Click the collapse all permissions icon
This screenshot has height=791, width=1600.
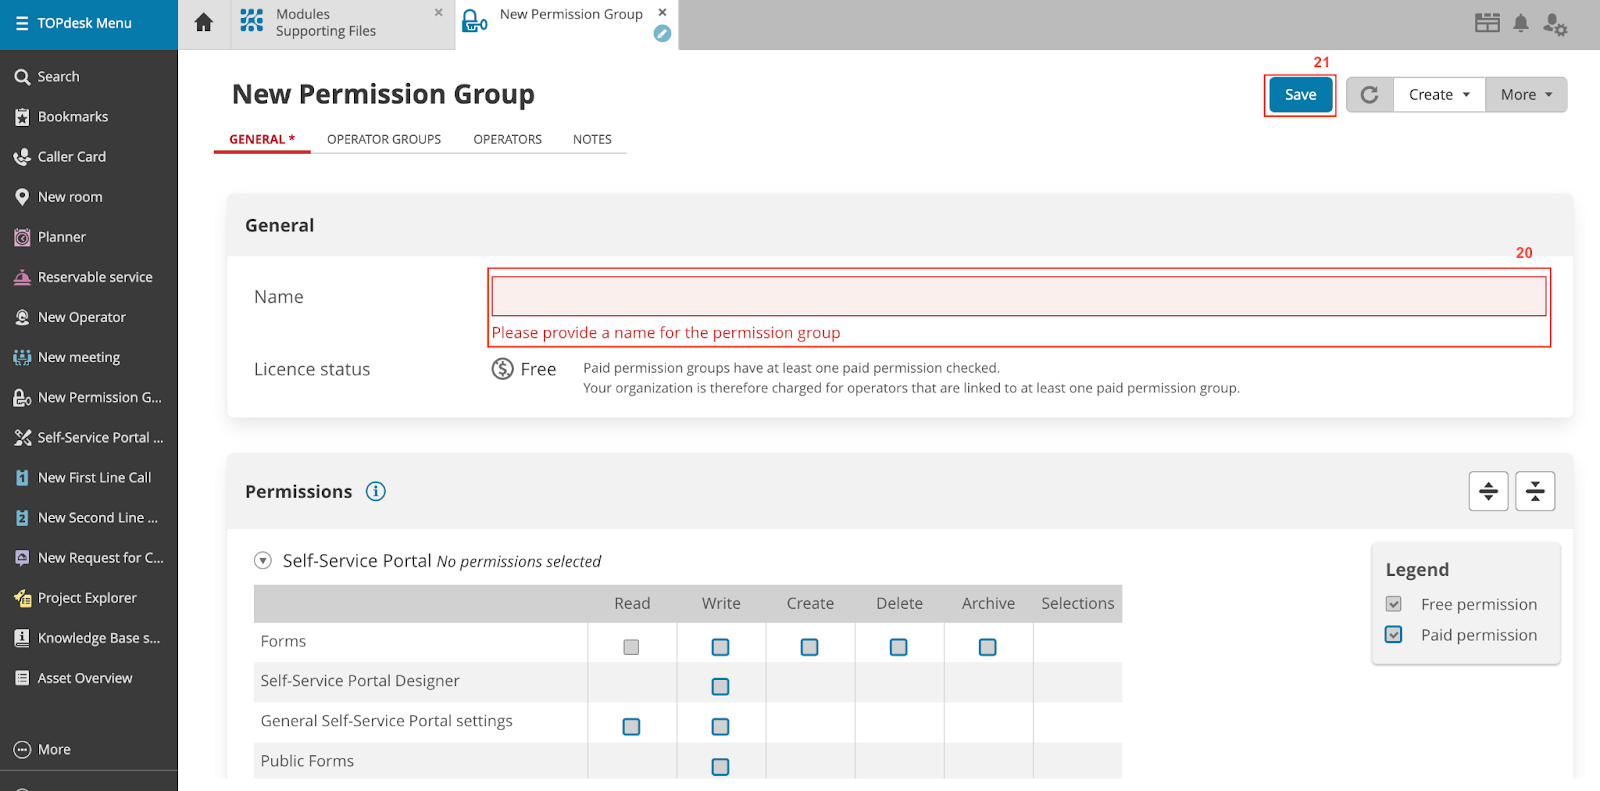(1534, 491)
